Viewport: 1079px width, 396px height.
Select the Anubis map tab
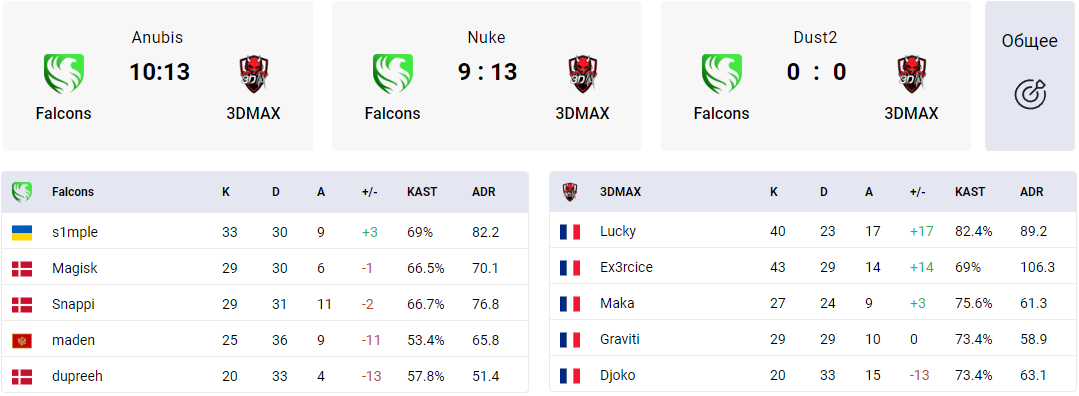coord(158,76)
